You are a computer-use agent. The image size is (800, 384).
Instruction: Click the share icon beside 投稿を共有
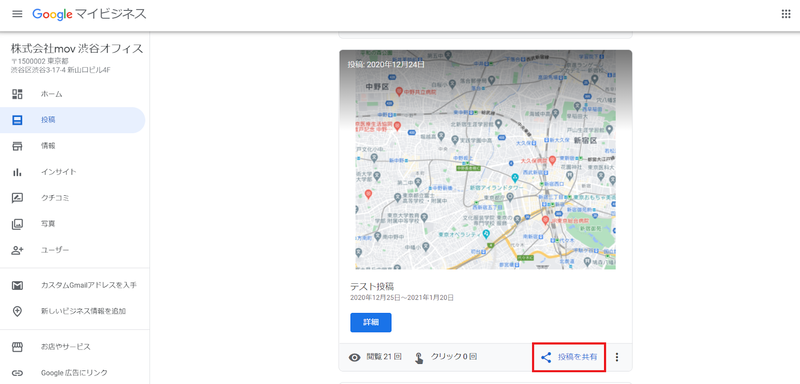pos(546,357)
